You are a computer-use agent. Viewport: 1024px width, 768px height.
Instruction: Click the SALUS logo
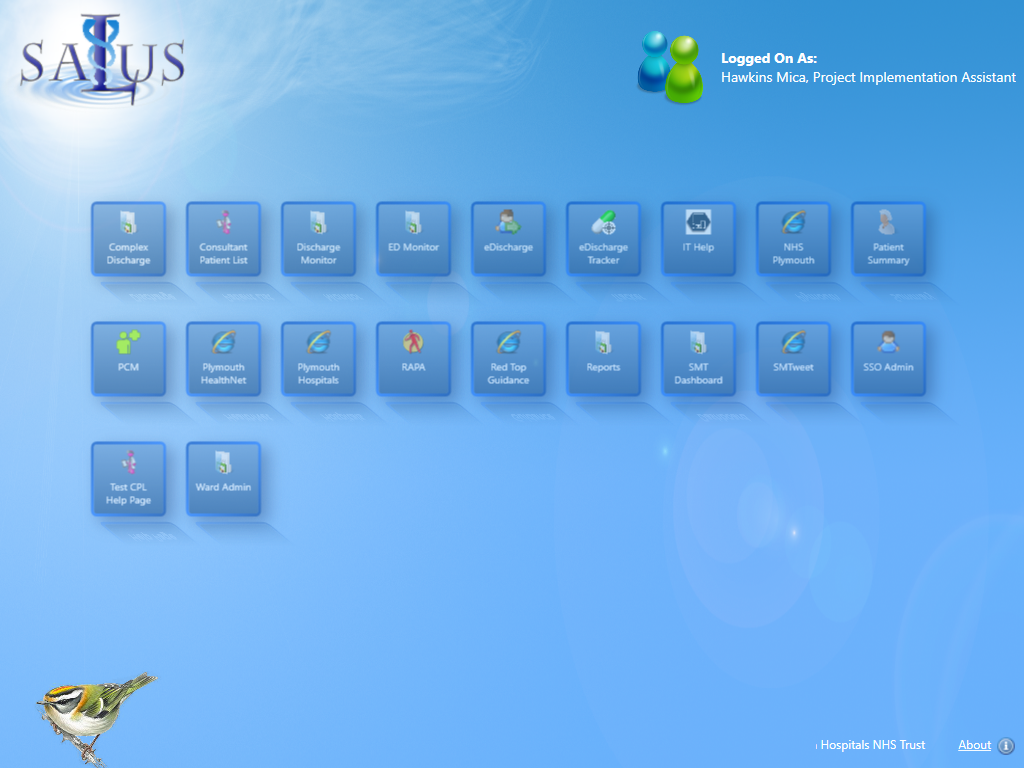click(x=103, y=61)
